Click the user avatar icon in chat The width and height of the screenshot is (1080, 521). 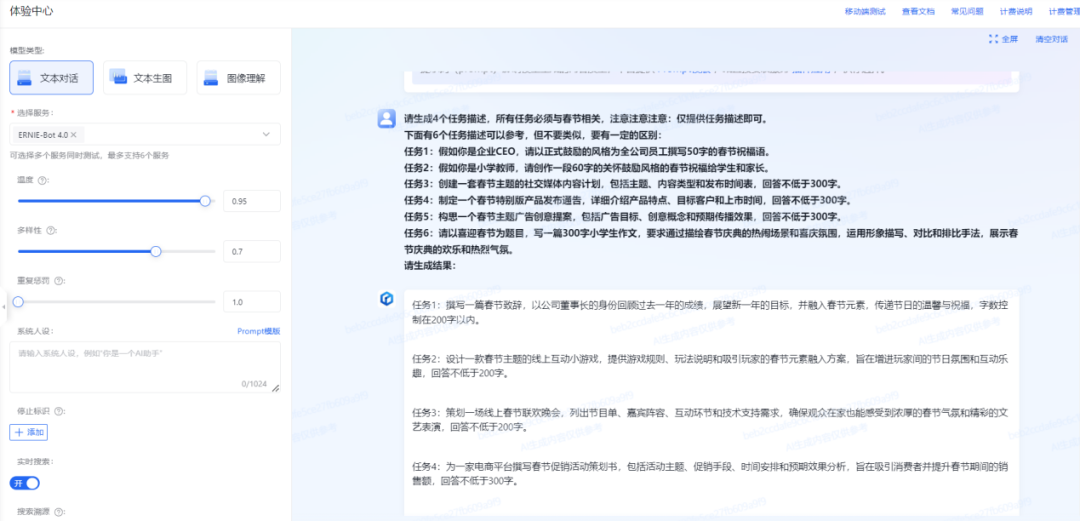386,119
